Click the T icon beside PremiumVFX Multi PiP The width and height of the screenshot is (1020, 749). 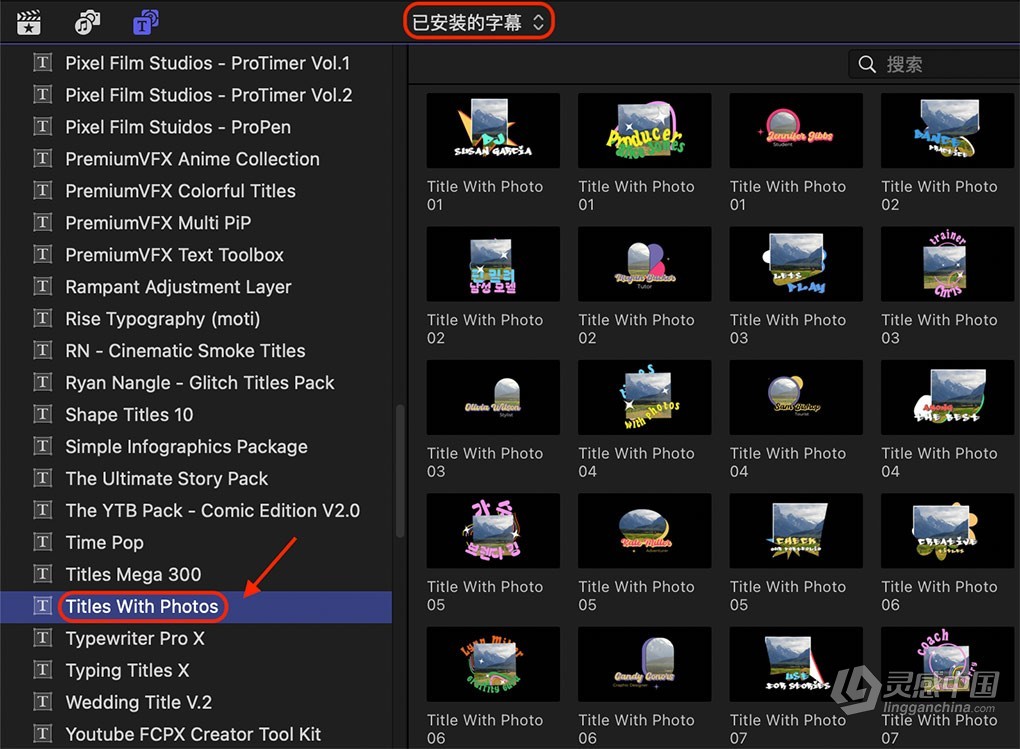(42, 222)
